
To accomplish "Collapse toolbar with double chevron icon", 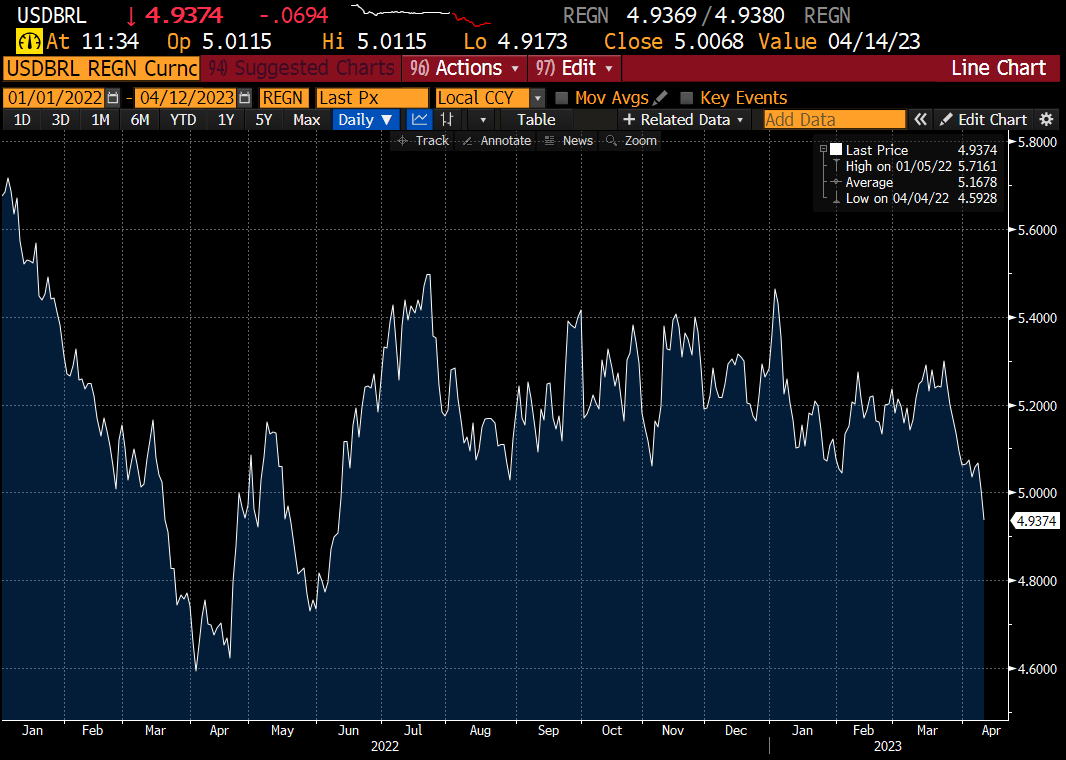I will pyautogui.click(x=920, y=120).
